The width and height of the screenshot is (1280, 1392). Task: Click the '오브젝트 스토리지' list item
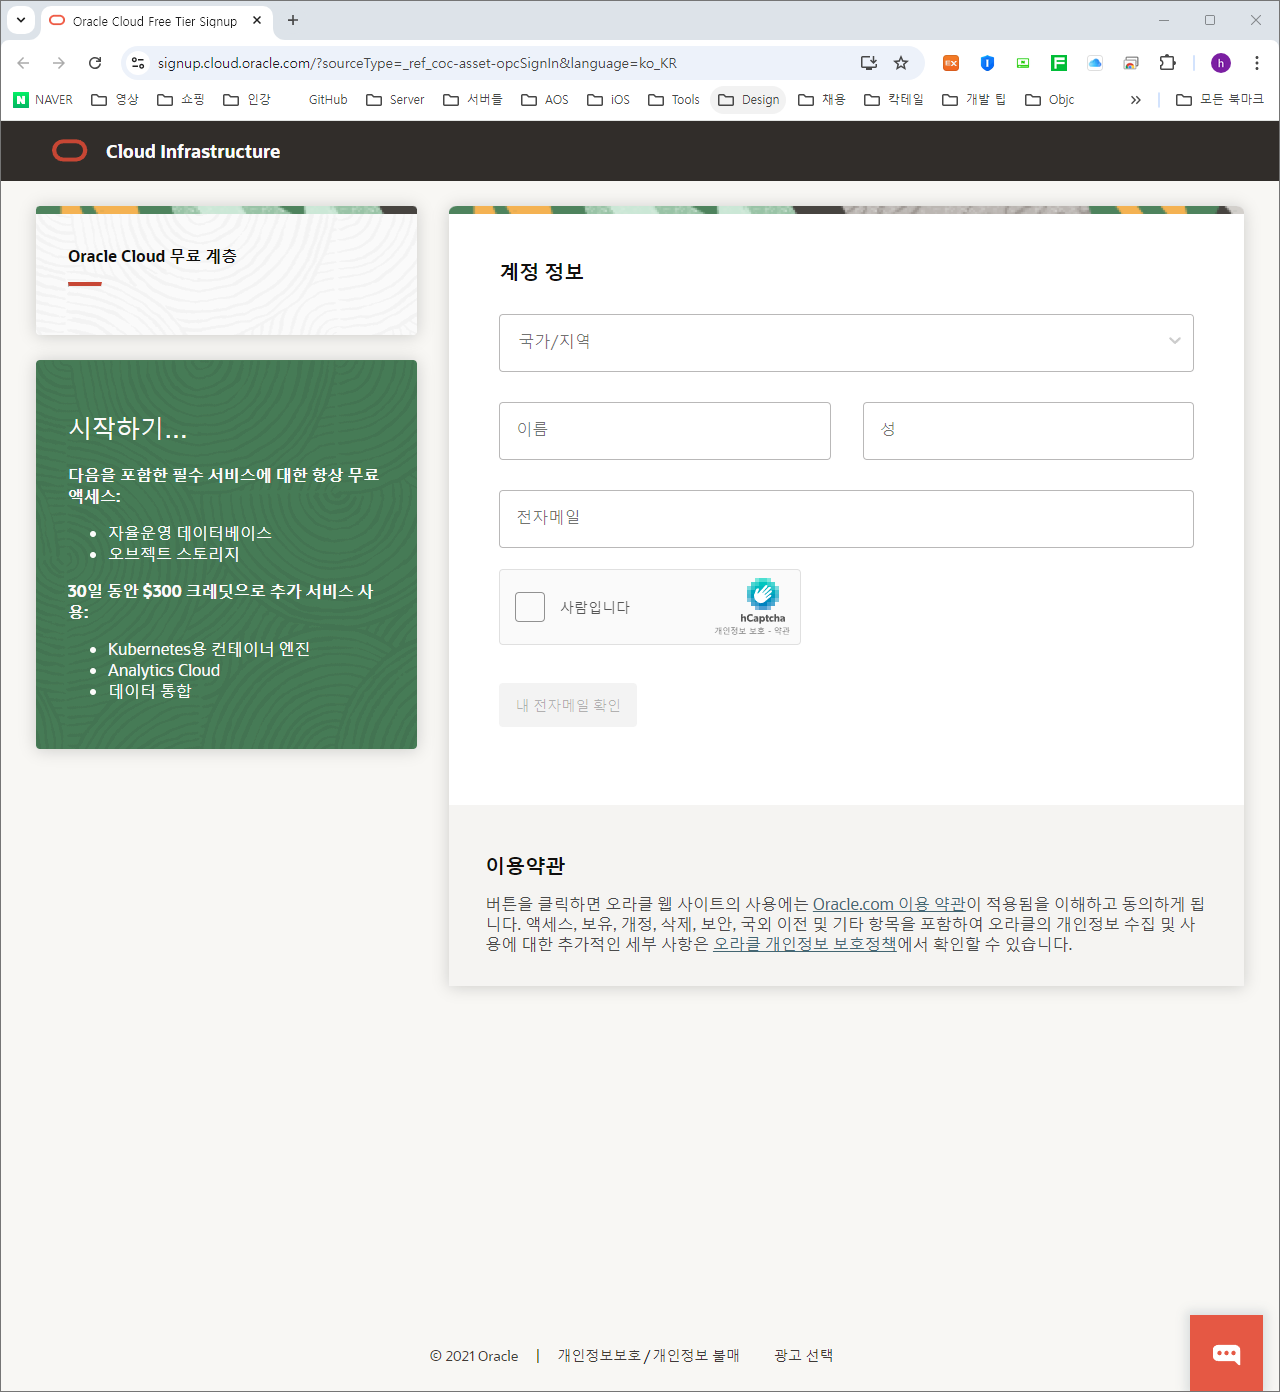click(174, 554)
